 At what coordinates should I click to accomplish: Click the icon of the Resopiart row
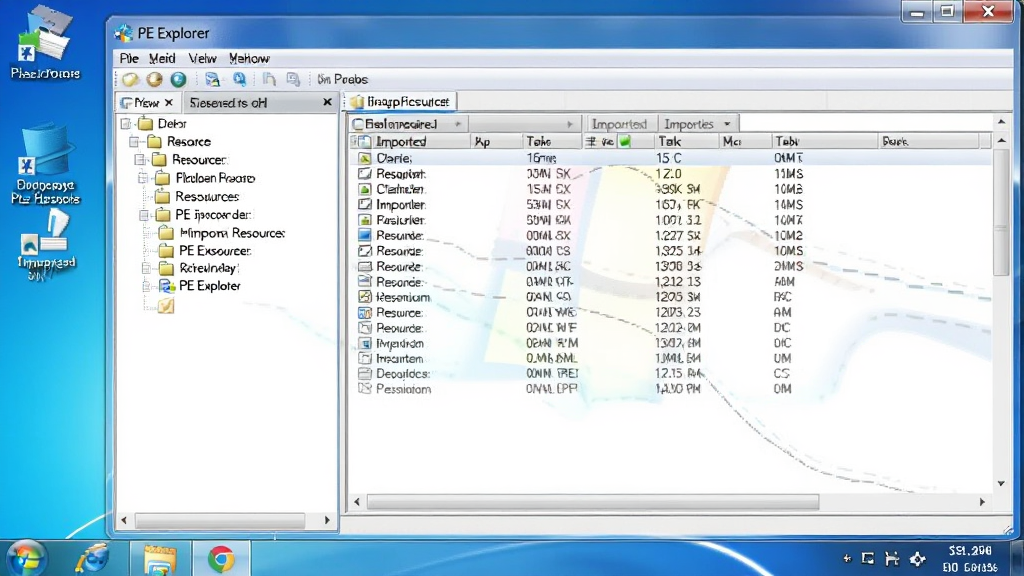click(x=365, y=174)
